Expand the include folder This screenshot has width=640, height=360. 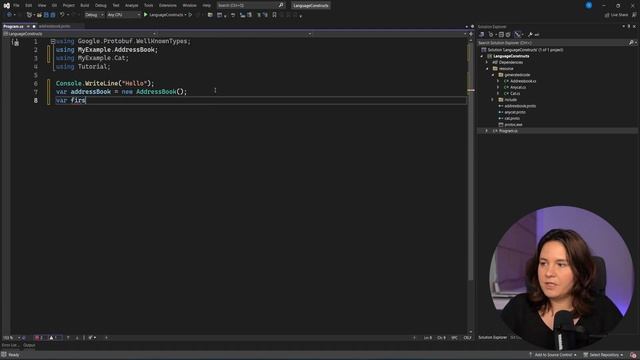click(x=493, y=100)
